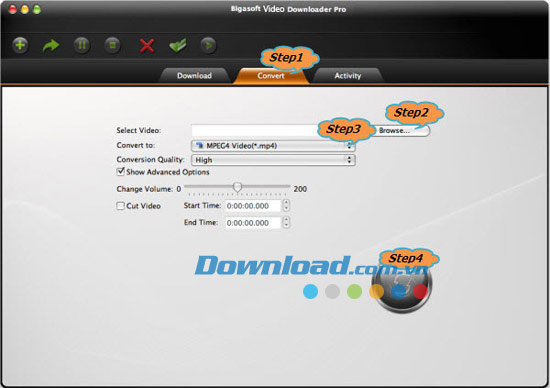Open the Conversion Quality dropdown

click(x=273, y=160)
